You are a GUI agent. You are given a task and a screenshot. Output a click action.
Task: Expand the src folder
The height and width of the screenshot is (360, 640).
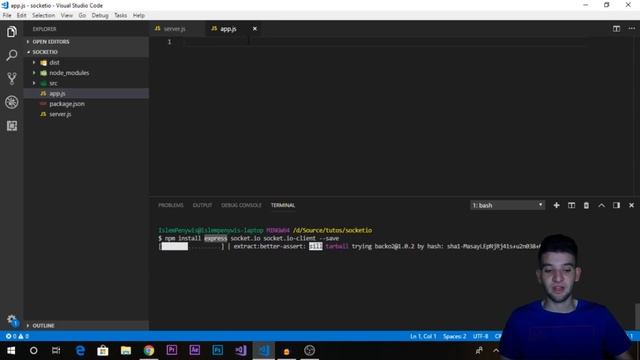tap(87, 83)
